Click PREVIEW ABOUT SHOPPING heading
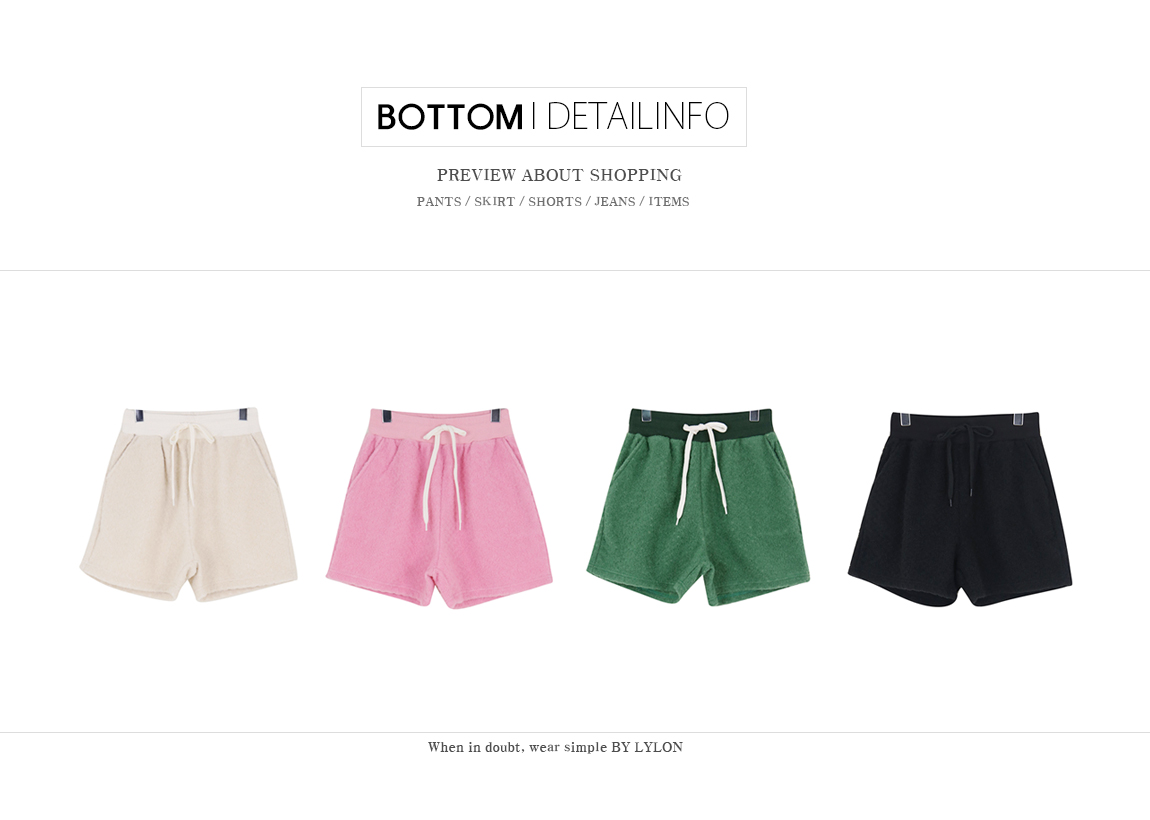1150x820 pixels. point(559,175)
